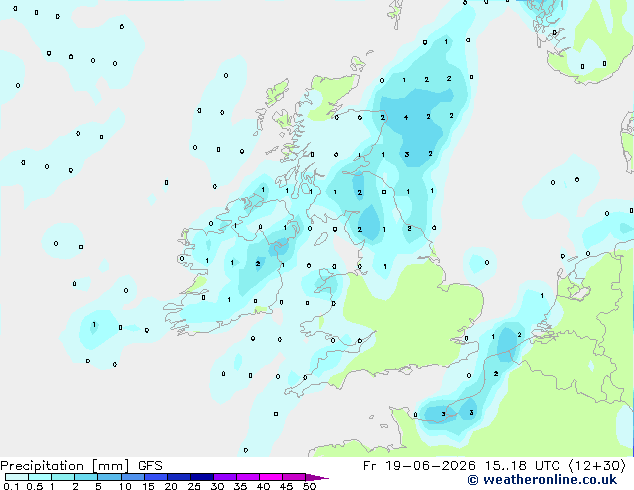Click the legend swatch between 30 and 35
The image size is (634, 490).
(x=225, y=477)
